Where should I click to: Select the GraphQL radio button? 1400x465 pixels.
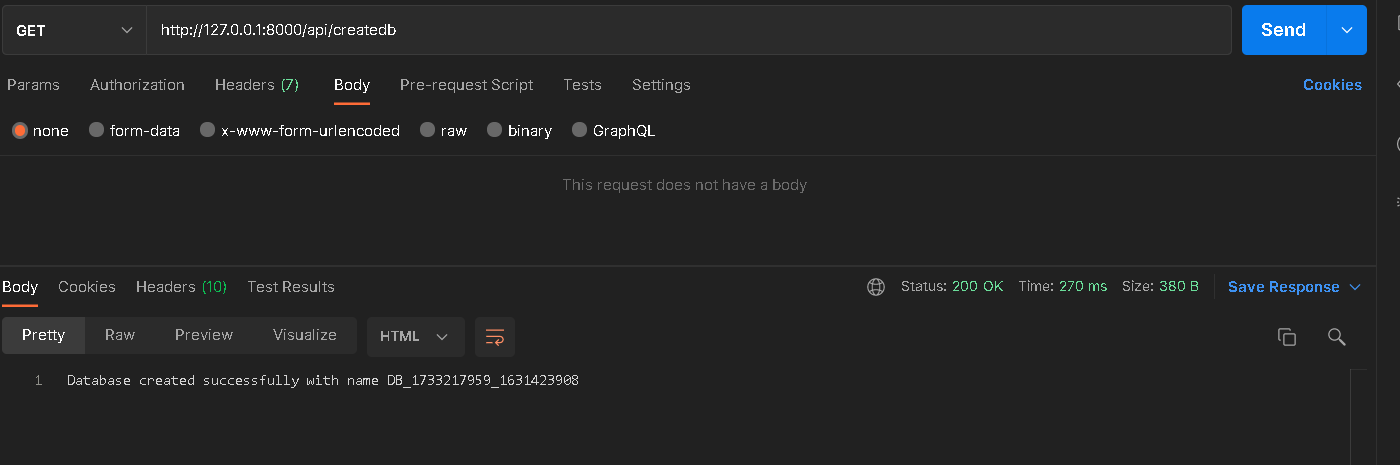click(x=580, y=131)
